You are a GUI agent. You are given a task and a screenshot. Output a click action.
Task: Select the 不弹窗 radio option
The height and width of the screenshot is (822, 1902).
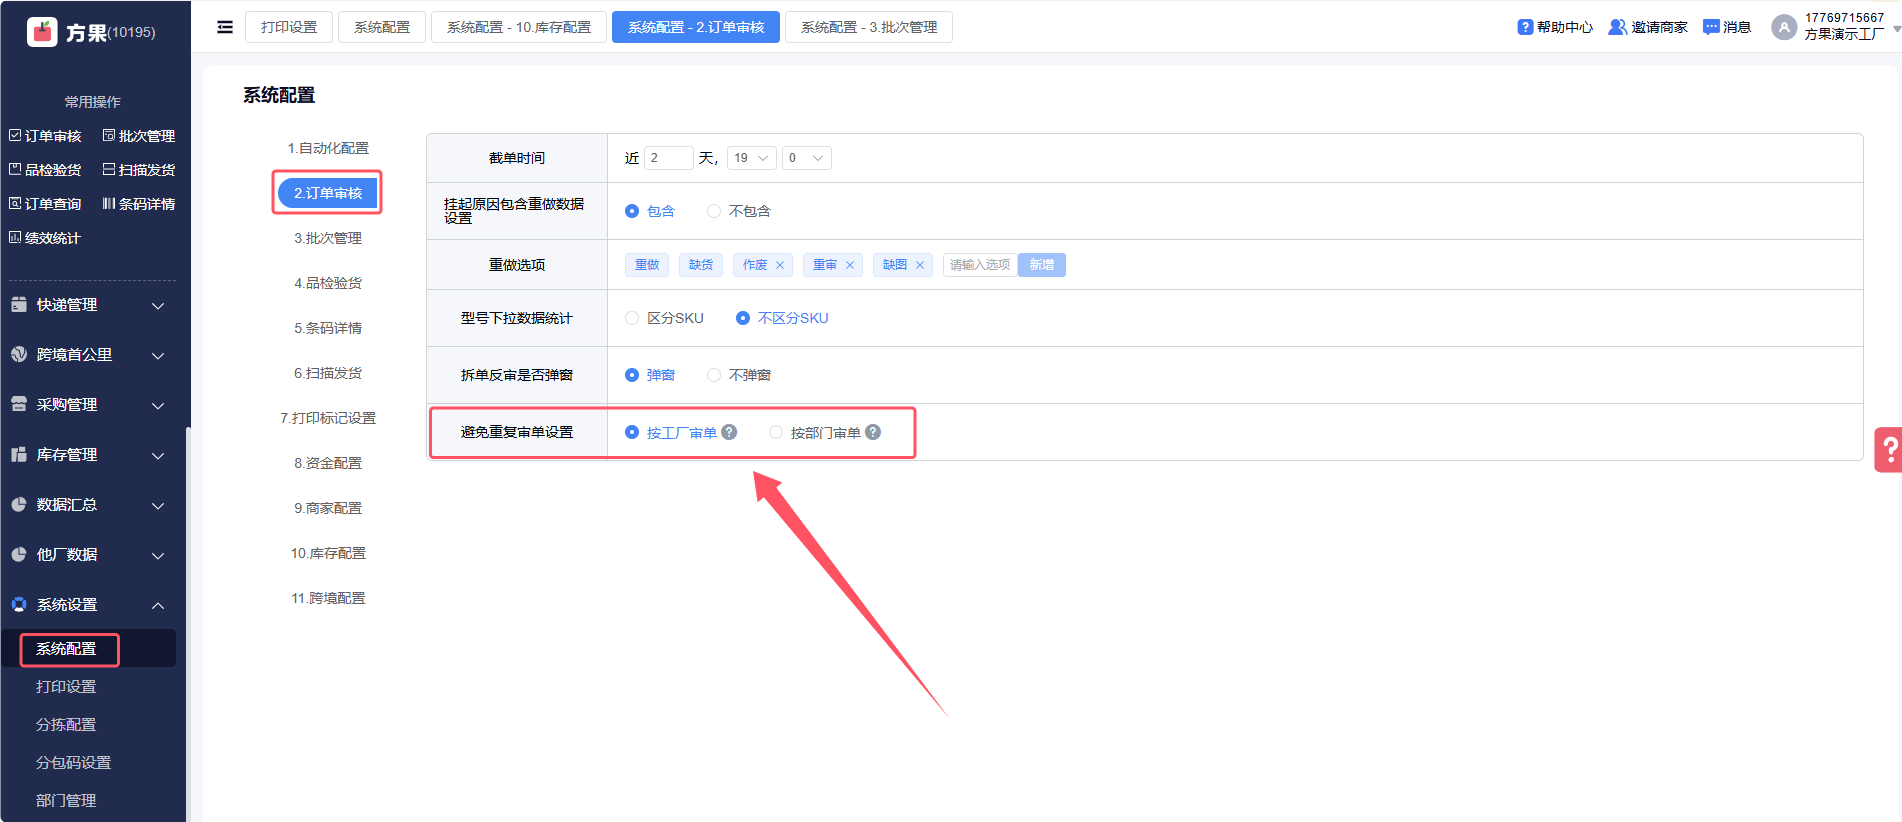(x=714, y=375)
